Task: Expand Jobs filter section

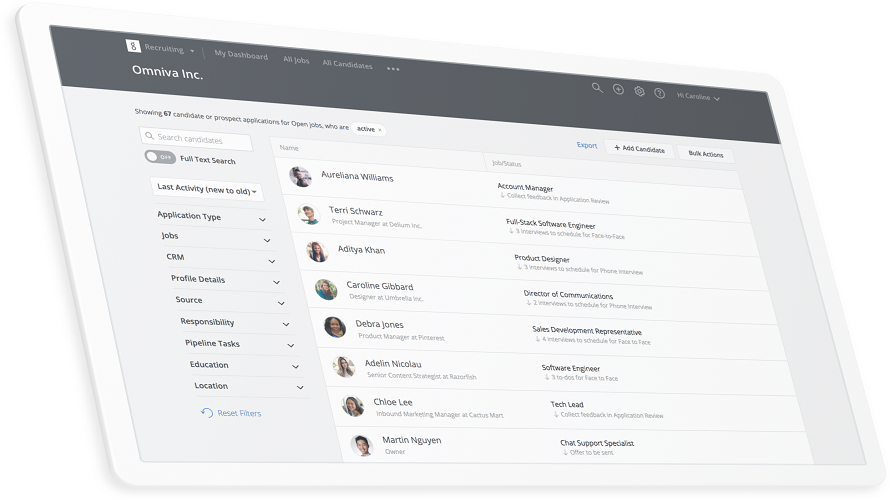Action: [216, 237]
